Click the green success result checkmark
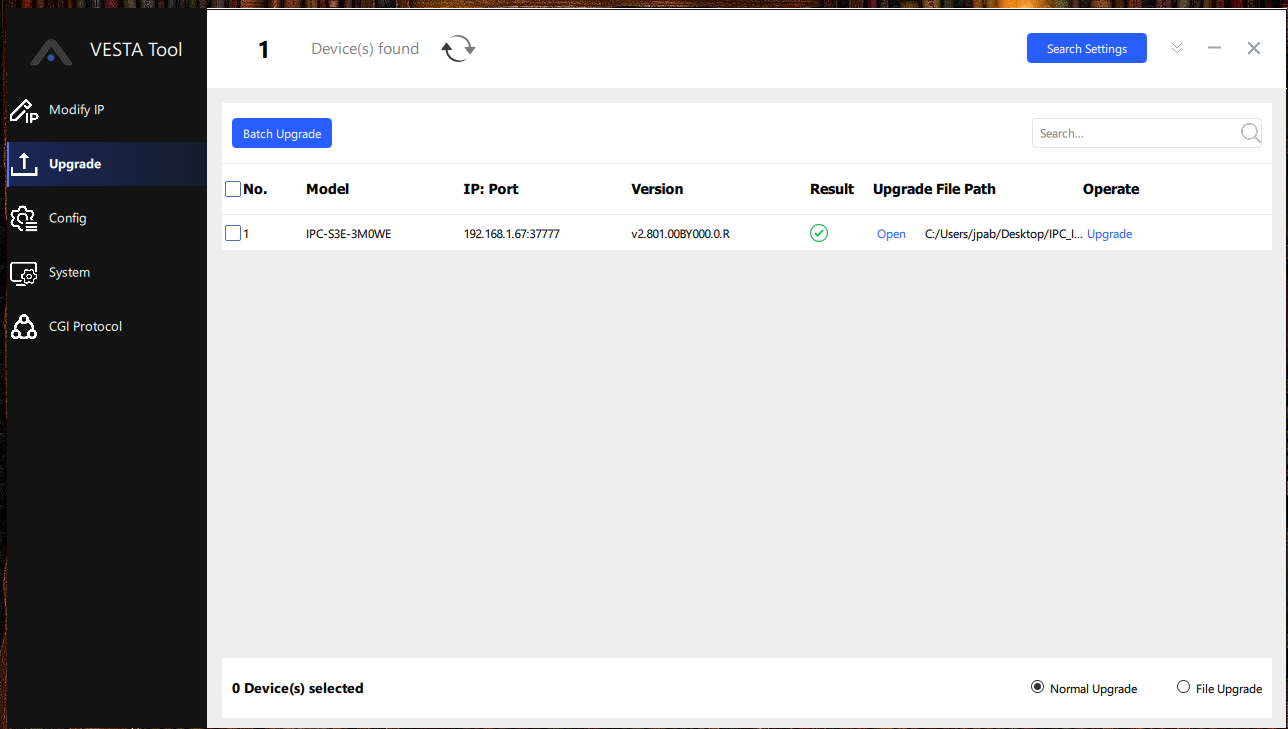Screen dimensions: 1288x729 (819, 233)
